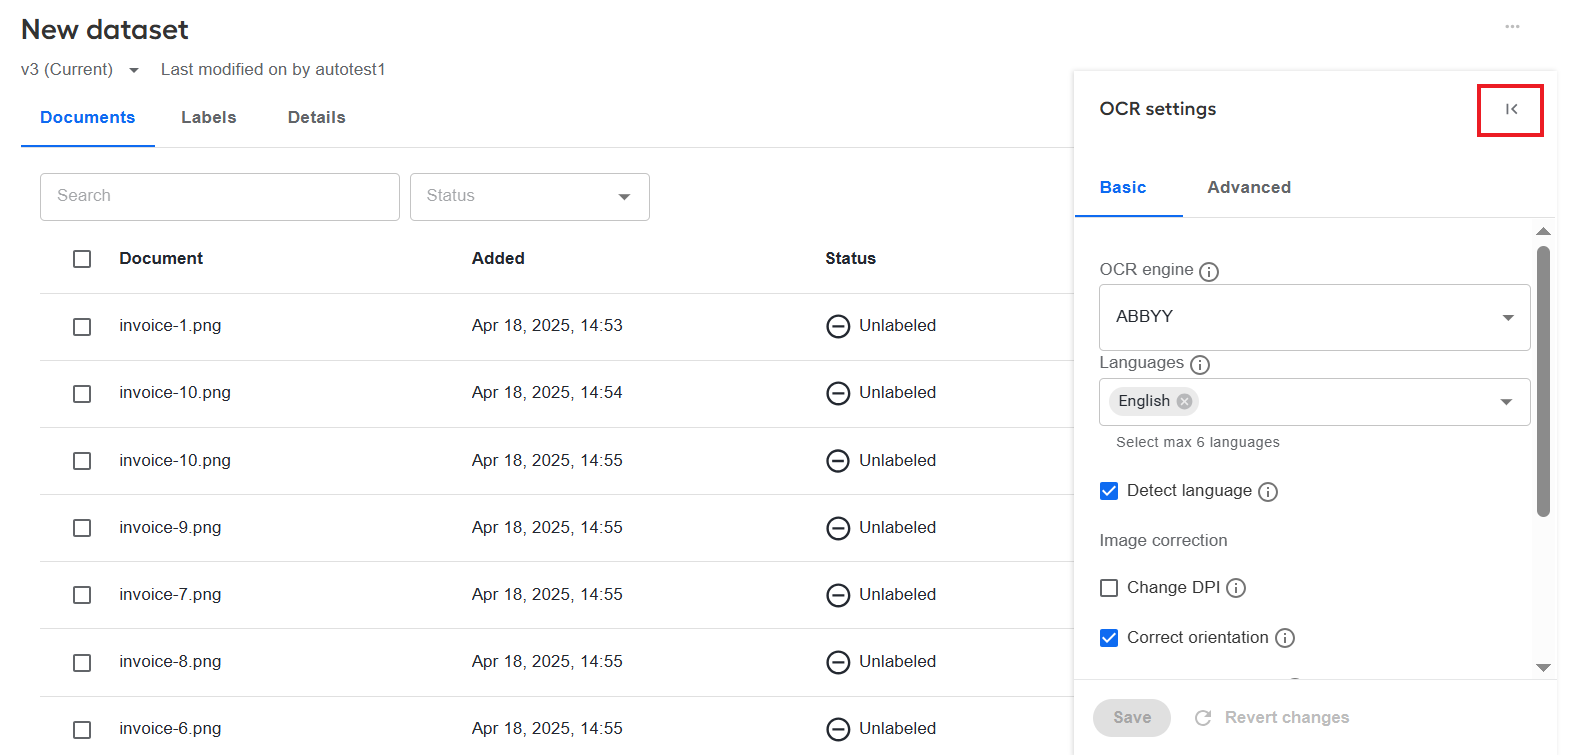The image size is (1582, 755).
Task: Switch to the Labels tab
Action: click(x=209, y=118)
